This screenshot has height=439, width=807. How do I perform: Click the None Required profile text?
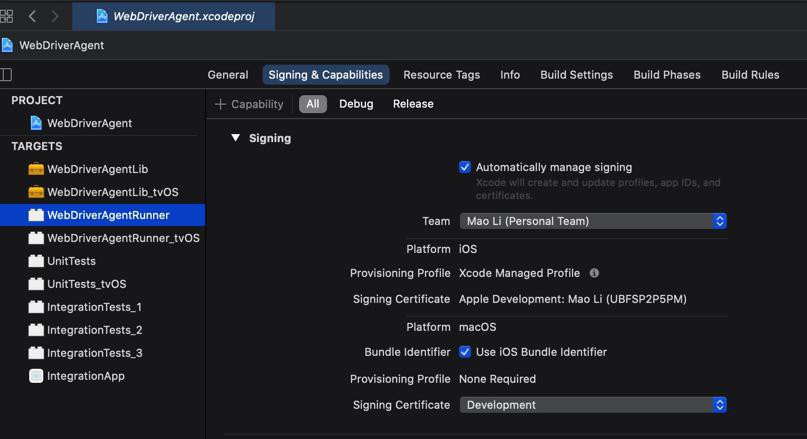497,379
